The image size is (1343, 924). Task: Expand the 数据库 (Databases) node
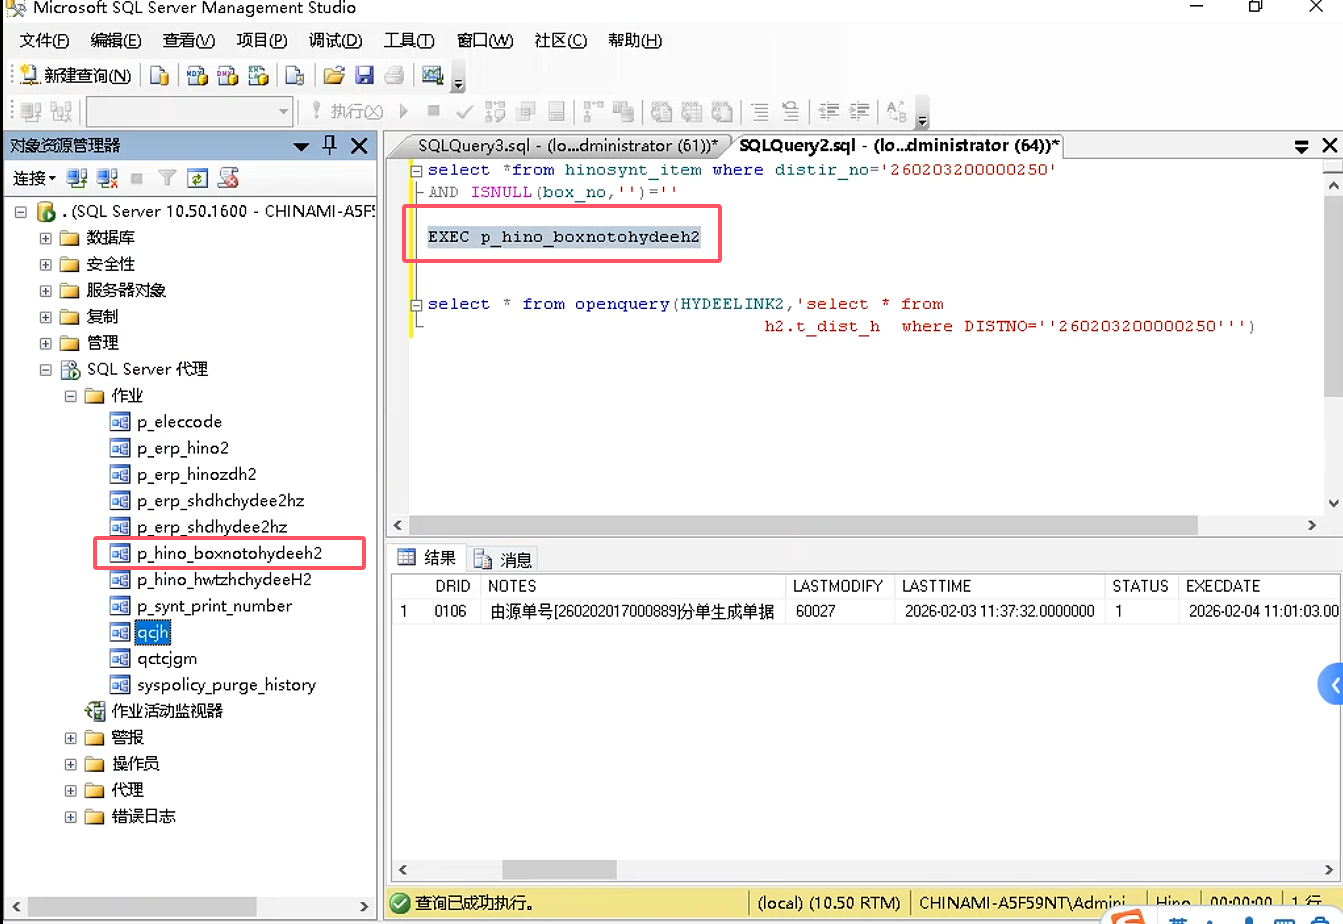coord(45,238)
